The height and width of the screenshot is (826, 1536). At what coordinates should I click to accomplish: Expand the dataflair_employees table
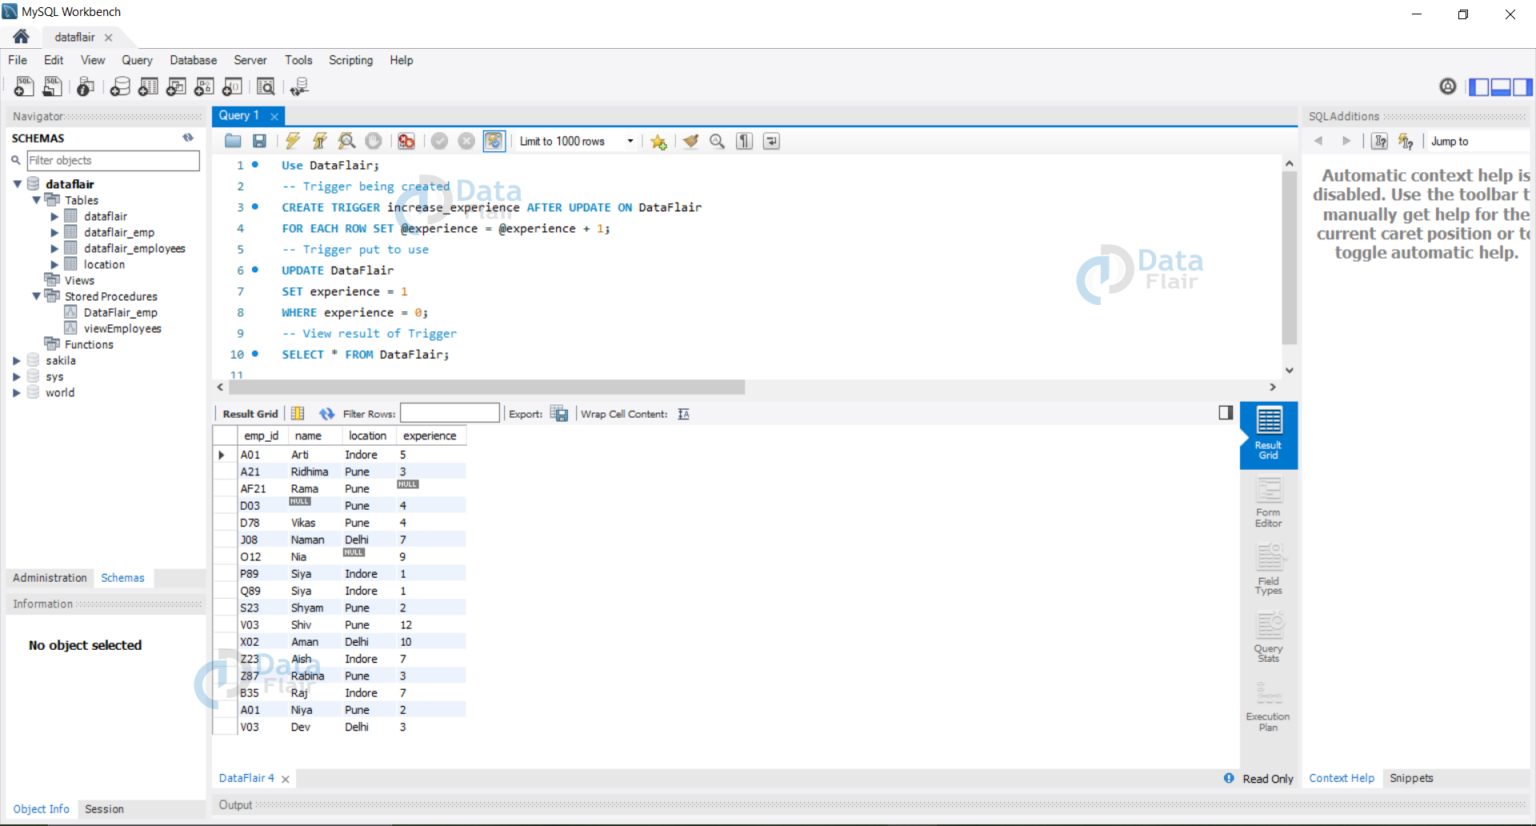coord(54,248)
